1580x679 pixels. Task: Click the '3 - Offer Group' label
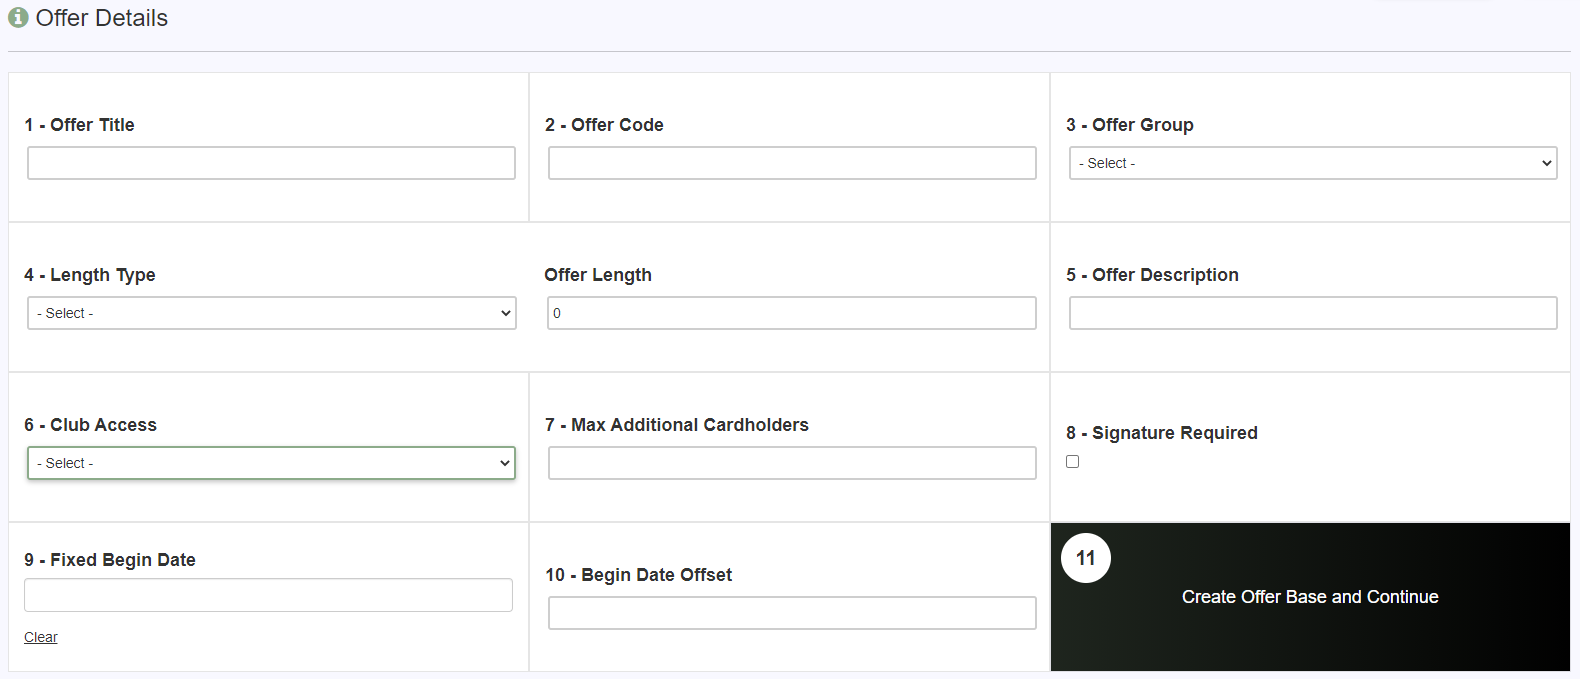pos(1130,125)
